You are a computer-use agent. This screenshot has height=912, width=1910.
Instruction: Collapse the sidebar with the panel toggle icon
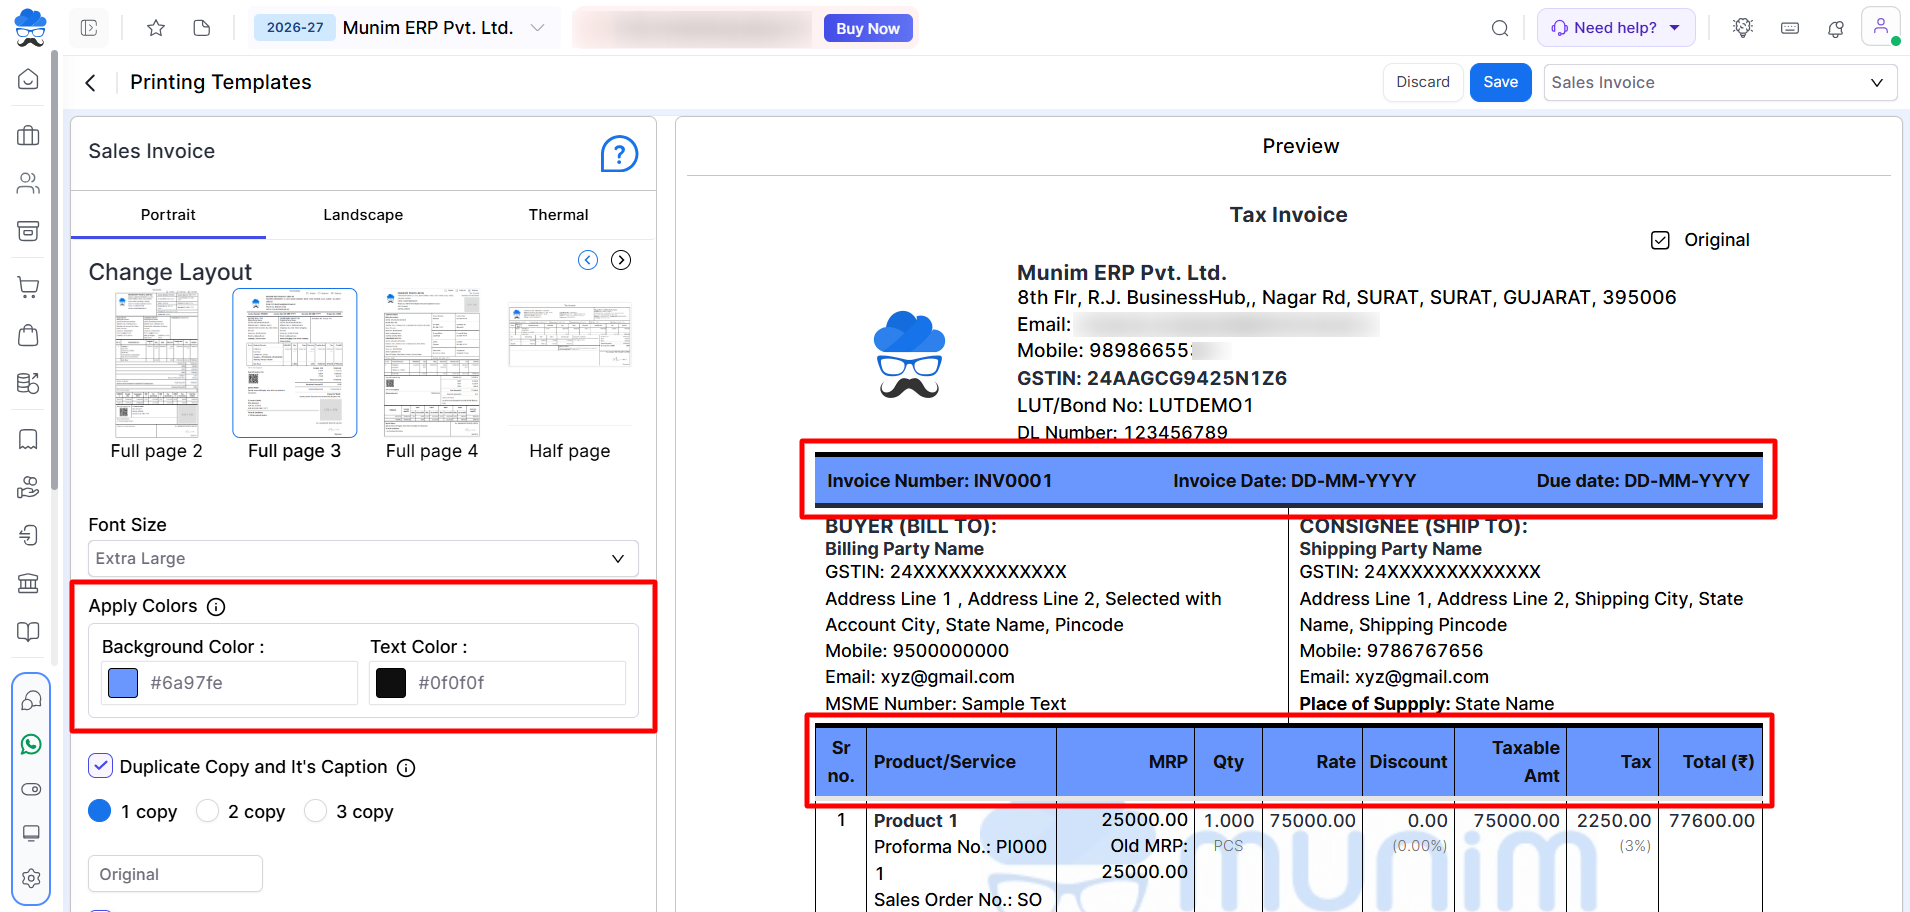tap(89, 28)
